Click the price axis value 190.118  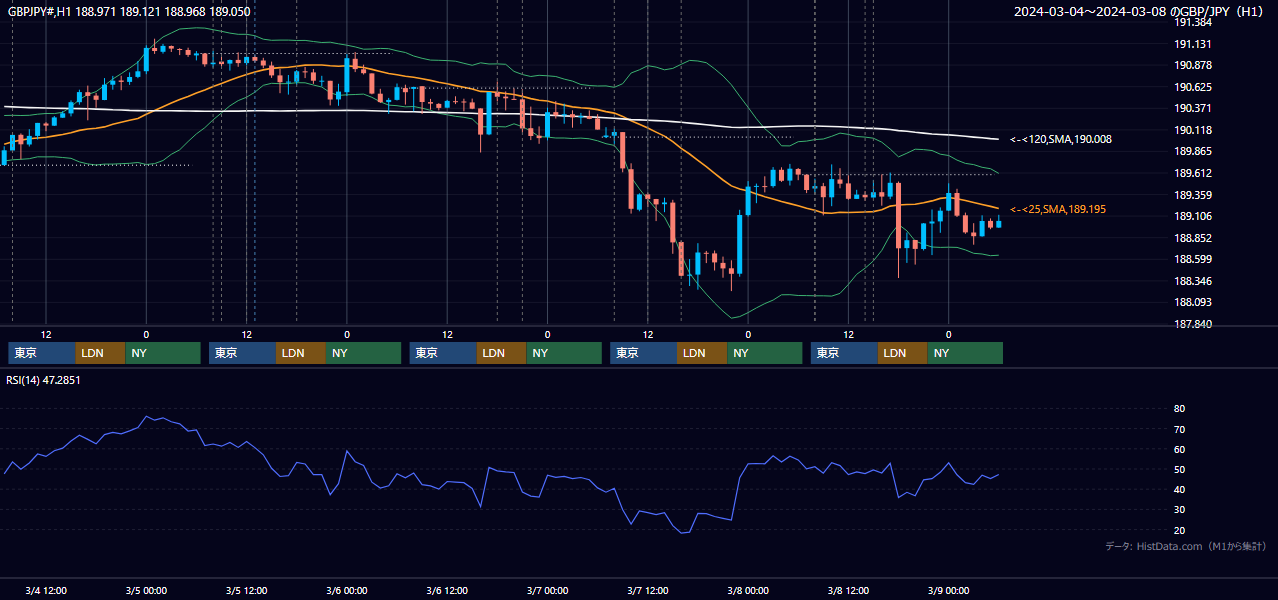pyautogui.click(x=1193, y=130)
